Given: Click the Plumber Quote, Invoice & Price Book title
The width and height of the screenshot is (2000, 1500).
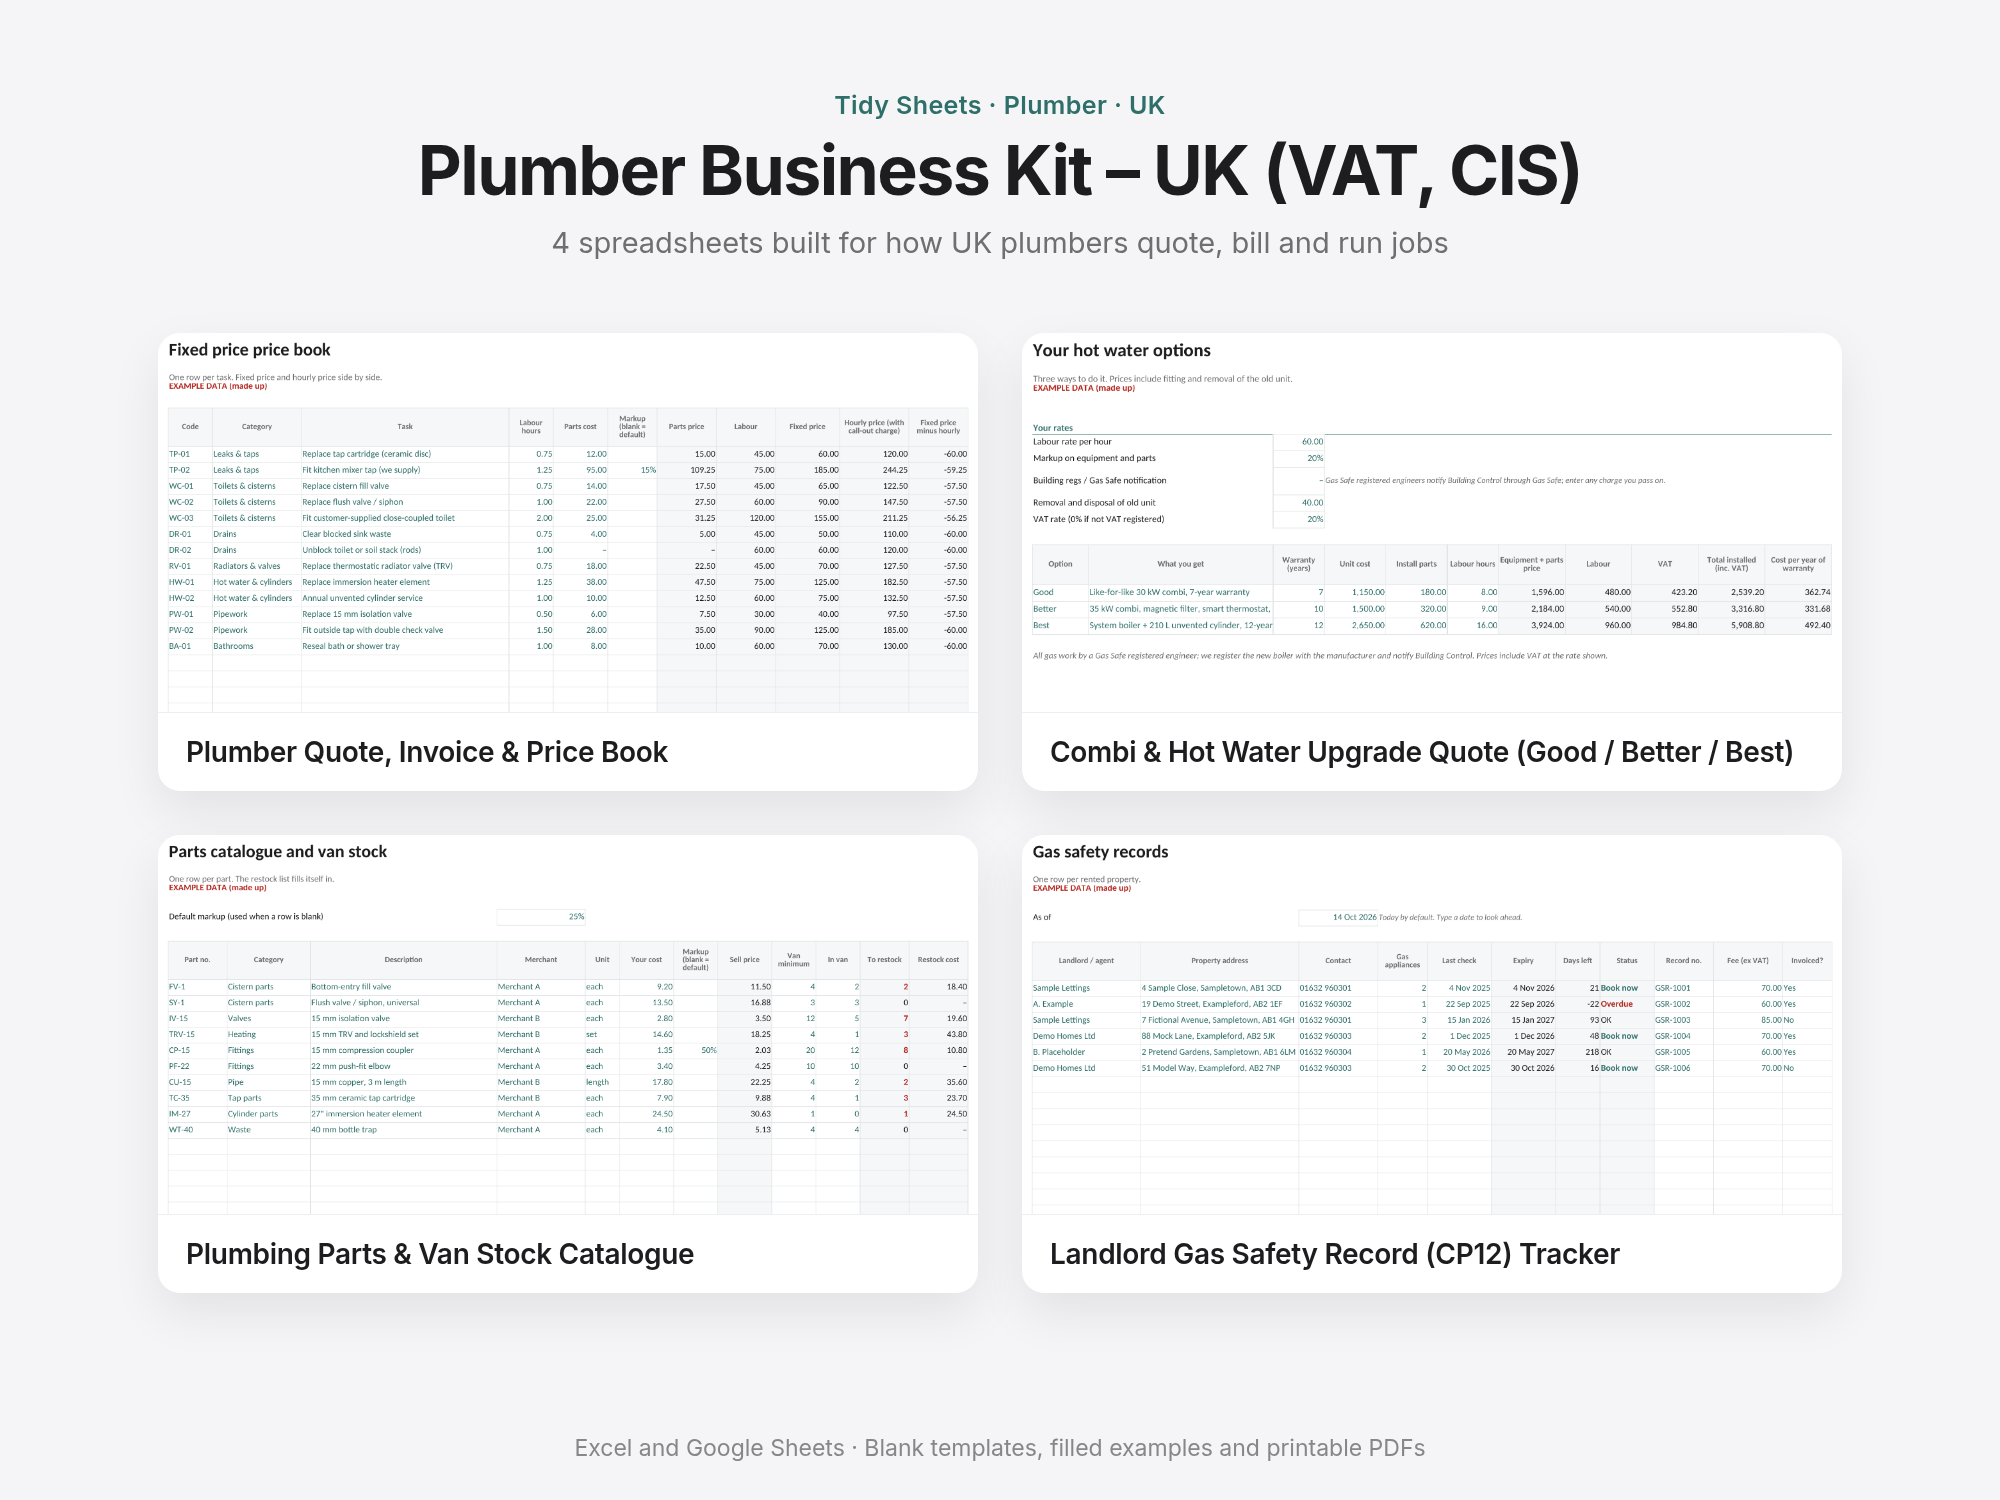Looking at the screenshot, I should pyautogui.click(x=427, y=752).
